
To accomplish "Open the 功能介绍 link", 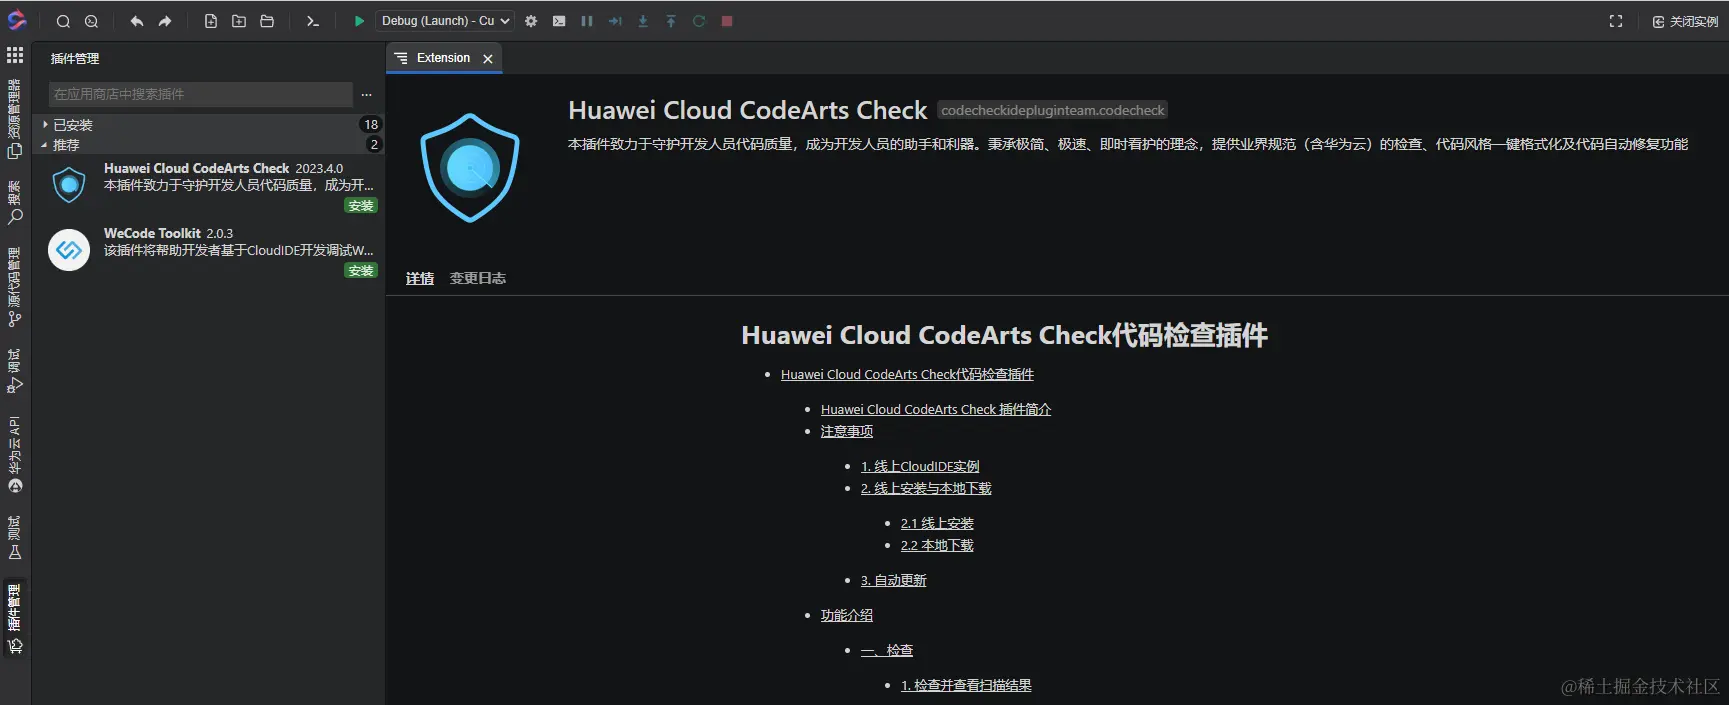I will 847,615.
